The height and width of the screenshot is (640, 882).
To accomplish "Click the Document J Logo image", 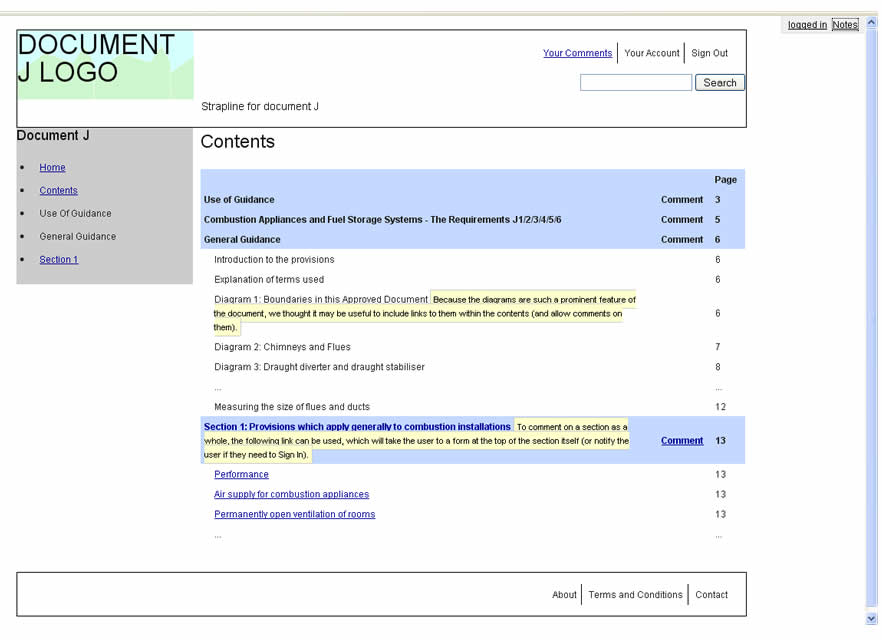I will pos(105,65).
